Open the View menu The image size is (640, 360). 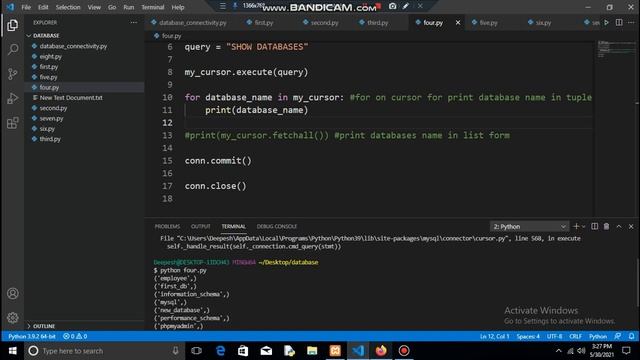94,7
